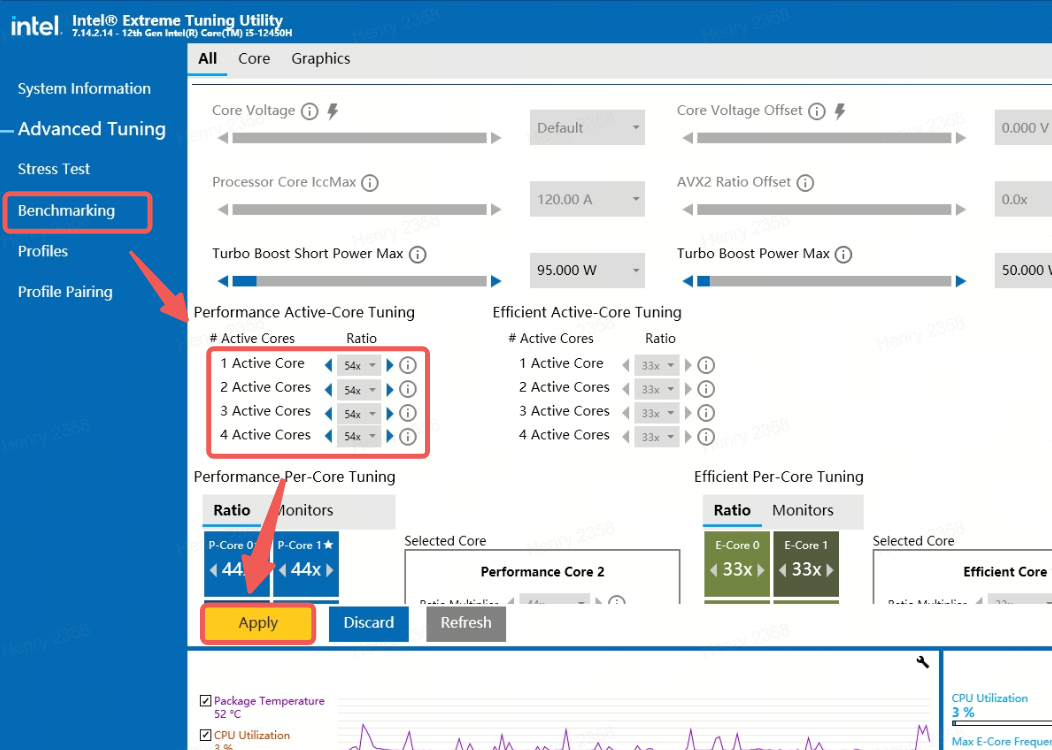Decrease E-Core 0 ratio arrow
The width and height of the screenshot is (1052, 750).
[715, 570]
